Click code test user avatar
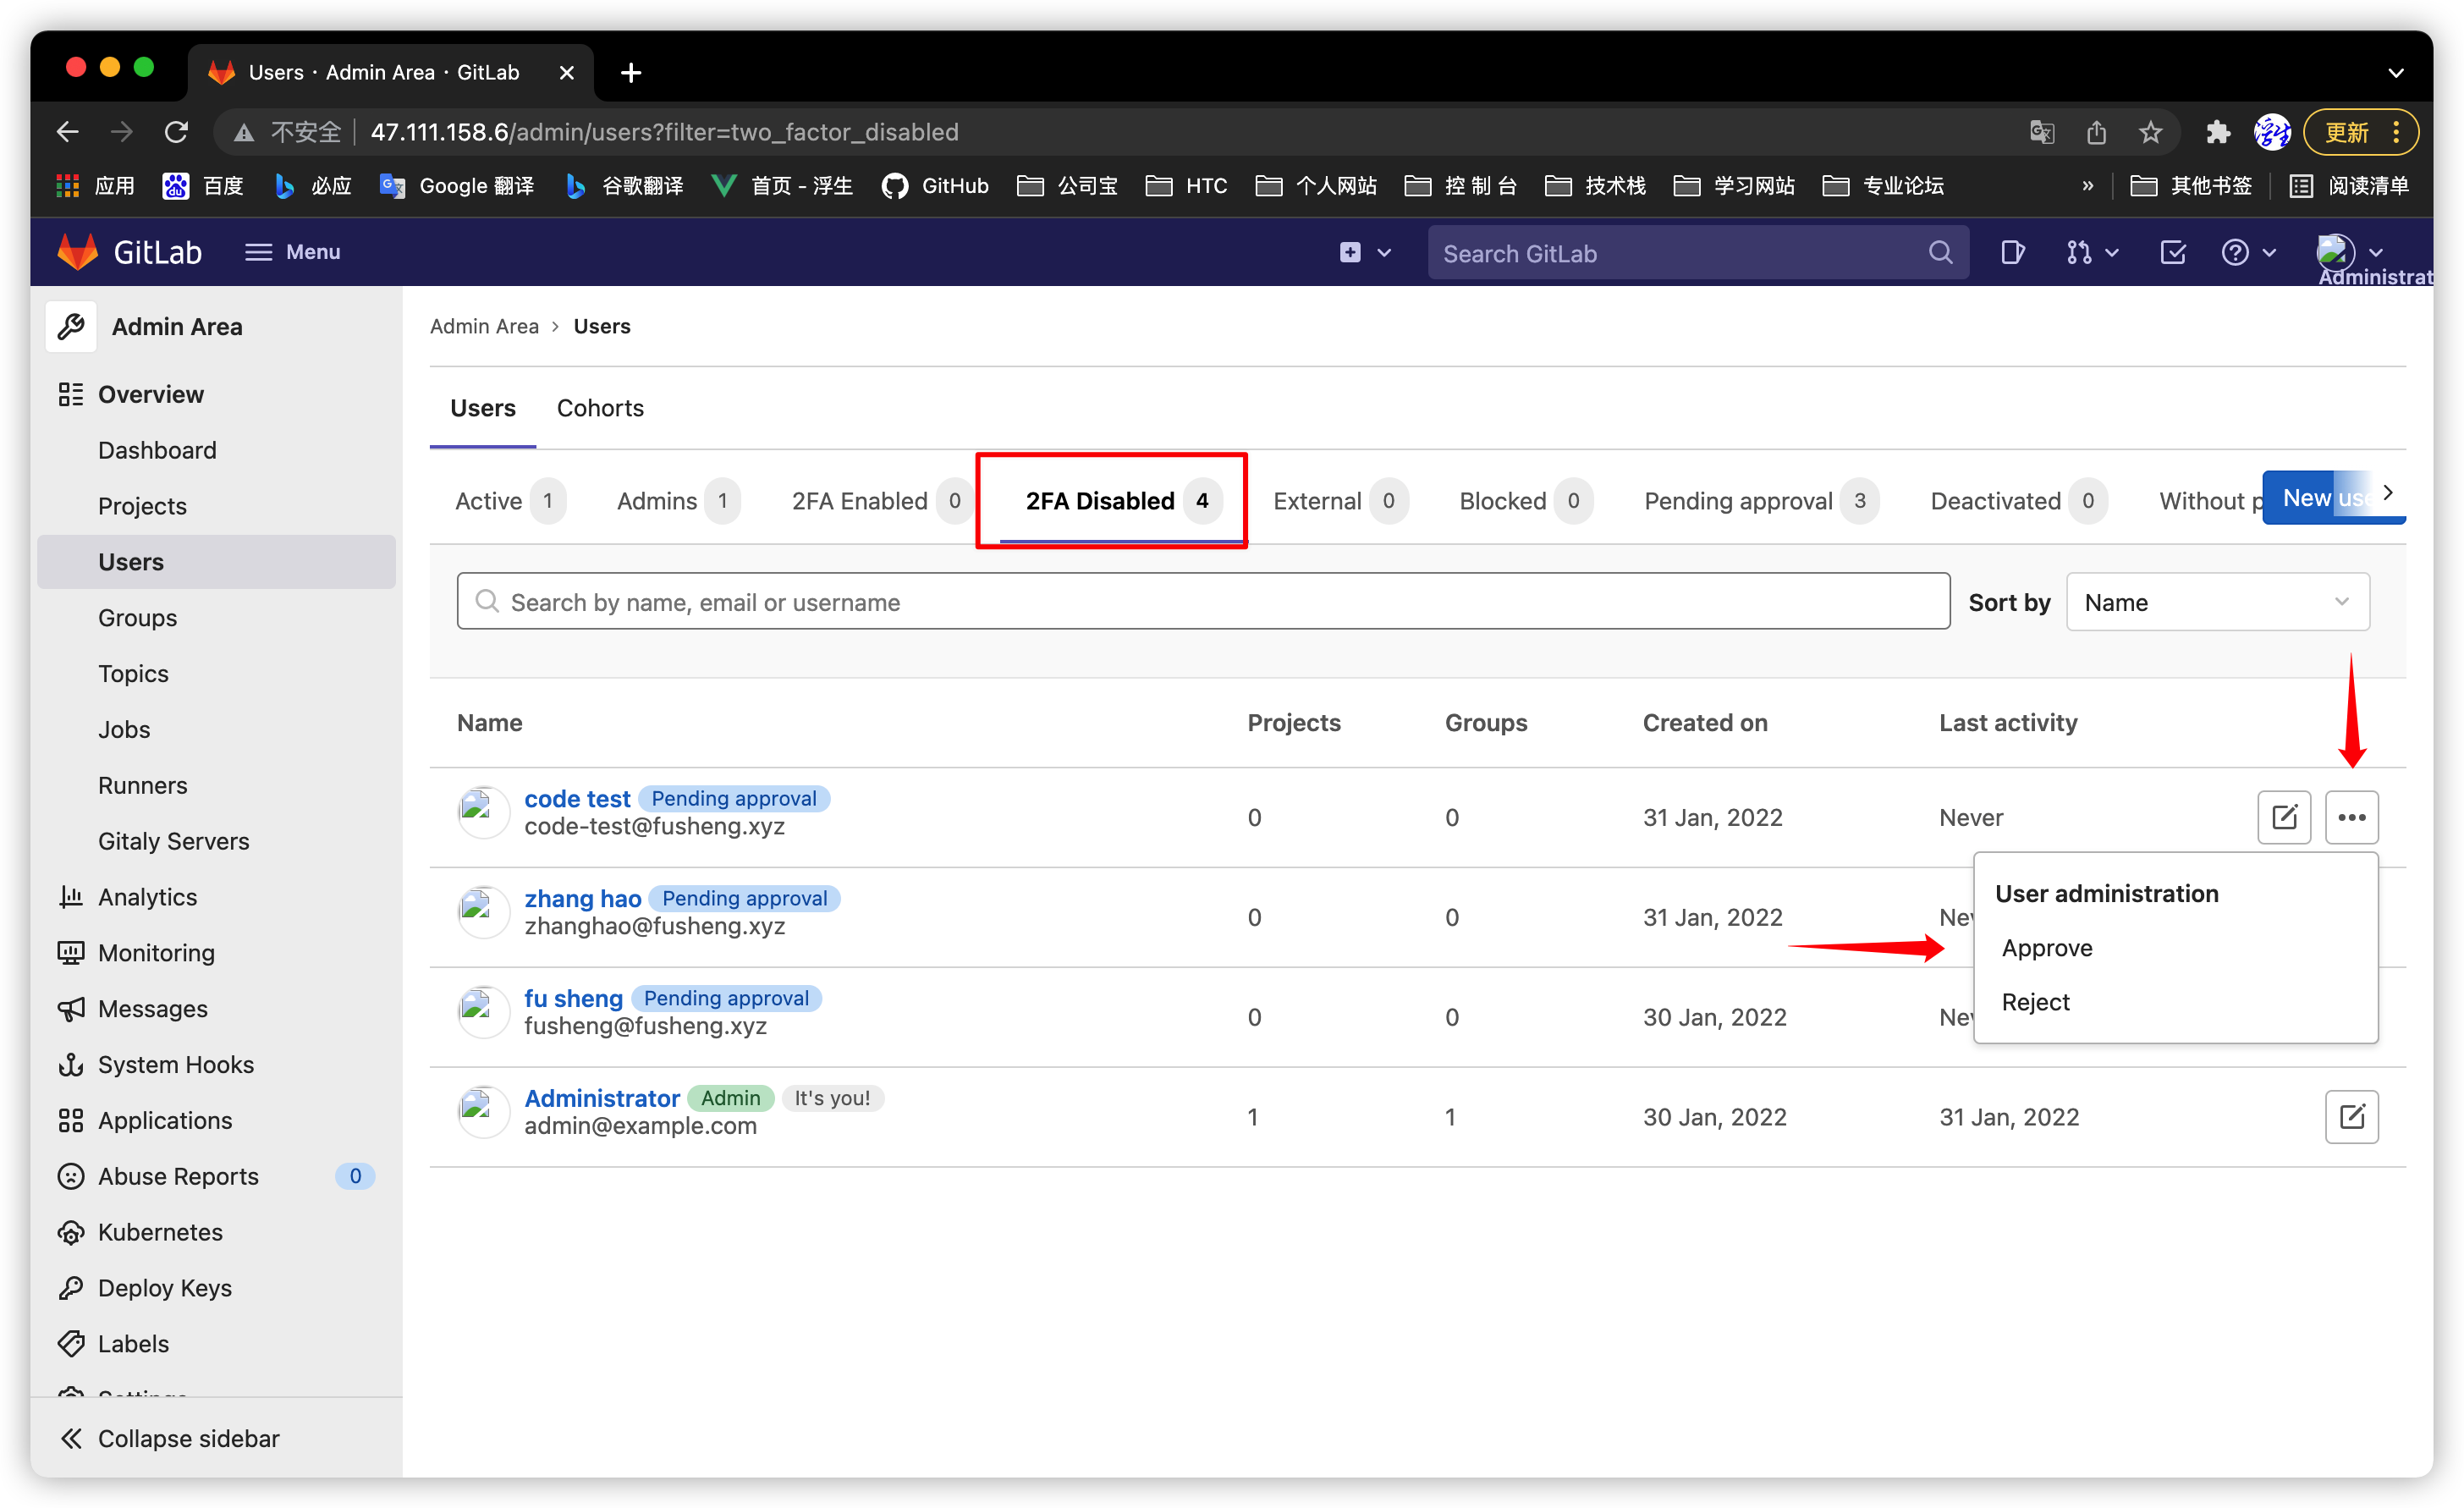Image resolution: width=2464 pixels, height=1508 pixels. (x=483, y=812)
